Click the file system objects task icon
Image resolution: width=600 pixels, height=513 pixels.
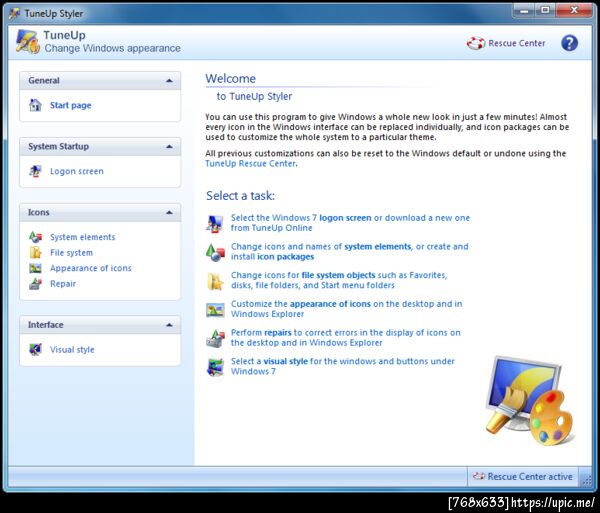[215, 281]
